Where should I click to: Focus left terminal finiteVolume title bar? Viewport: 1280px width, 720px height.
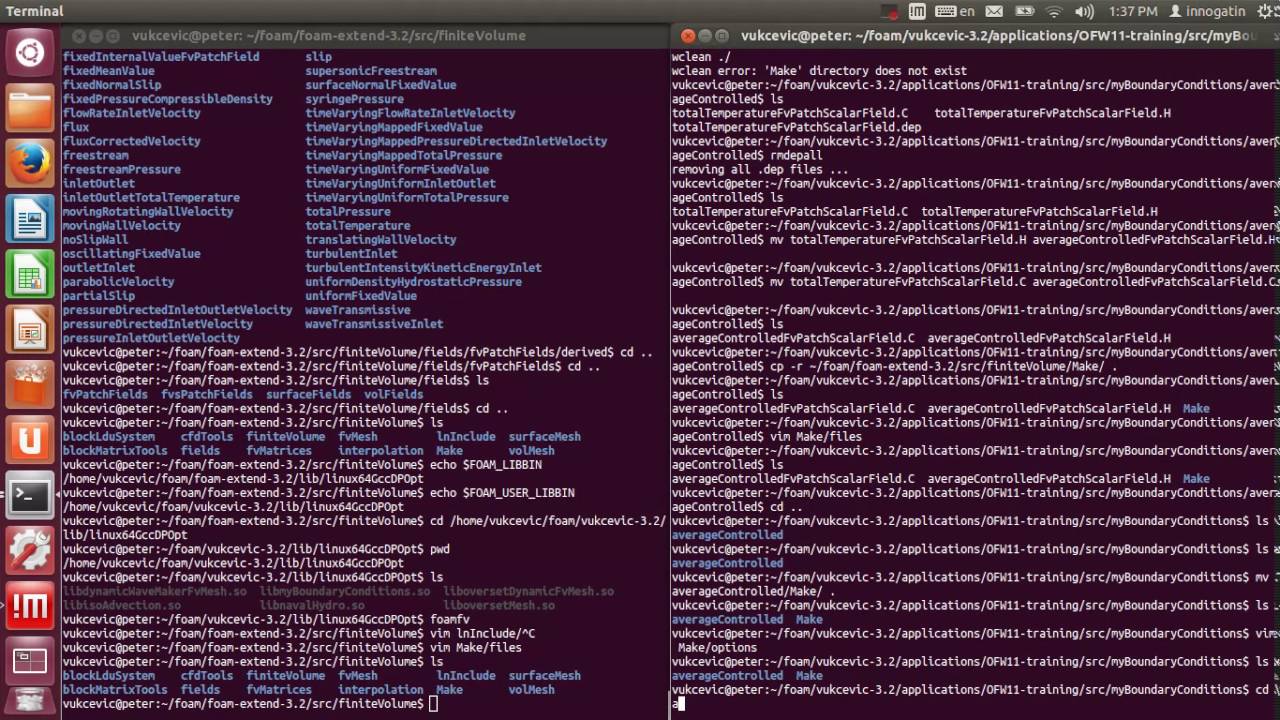coord(329,36)
